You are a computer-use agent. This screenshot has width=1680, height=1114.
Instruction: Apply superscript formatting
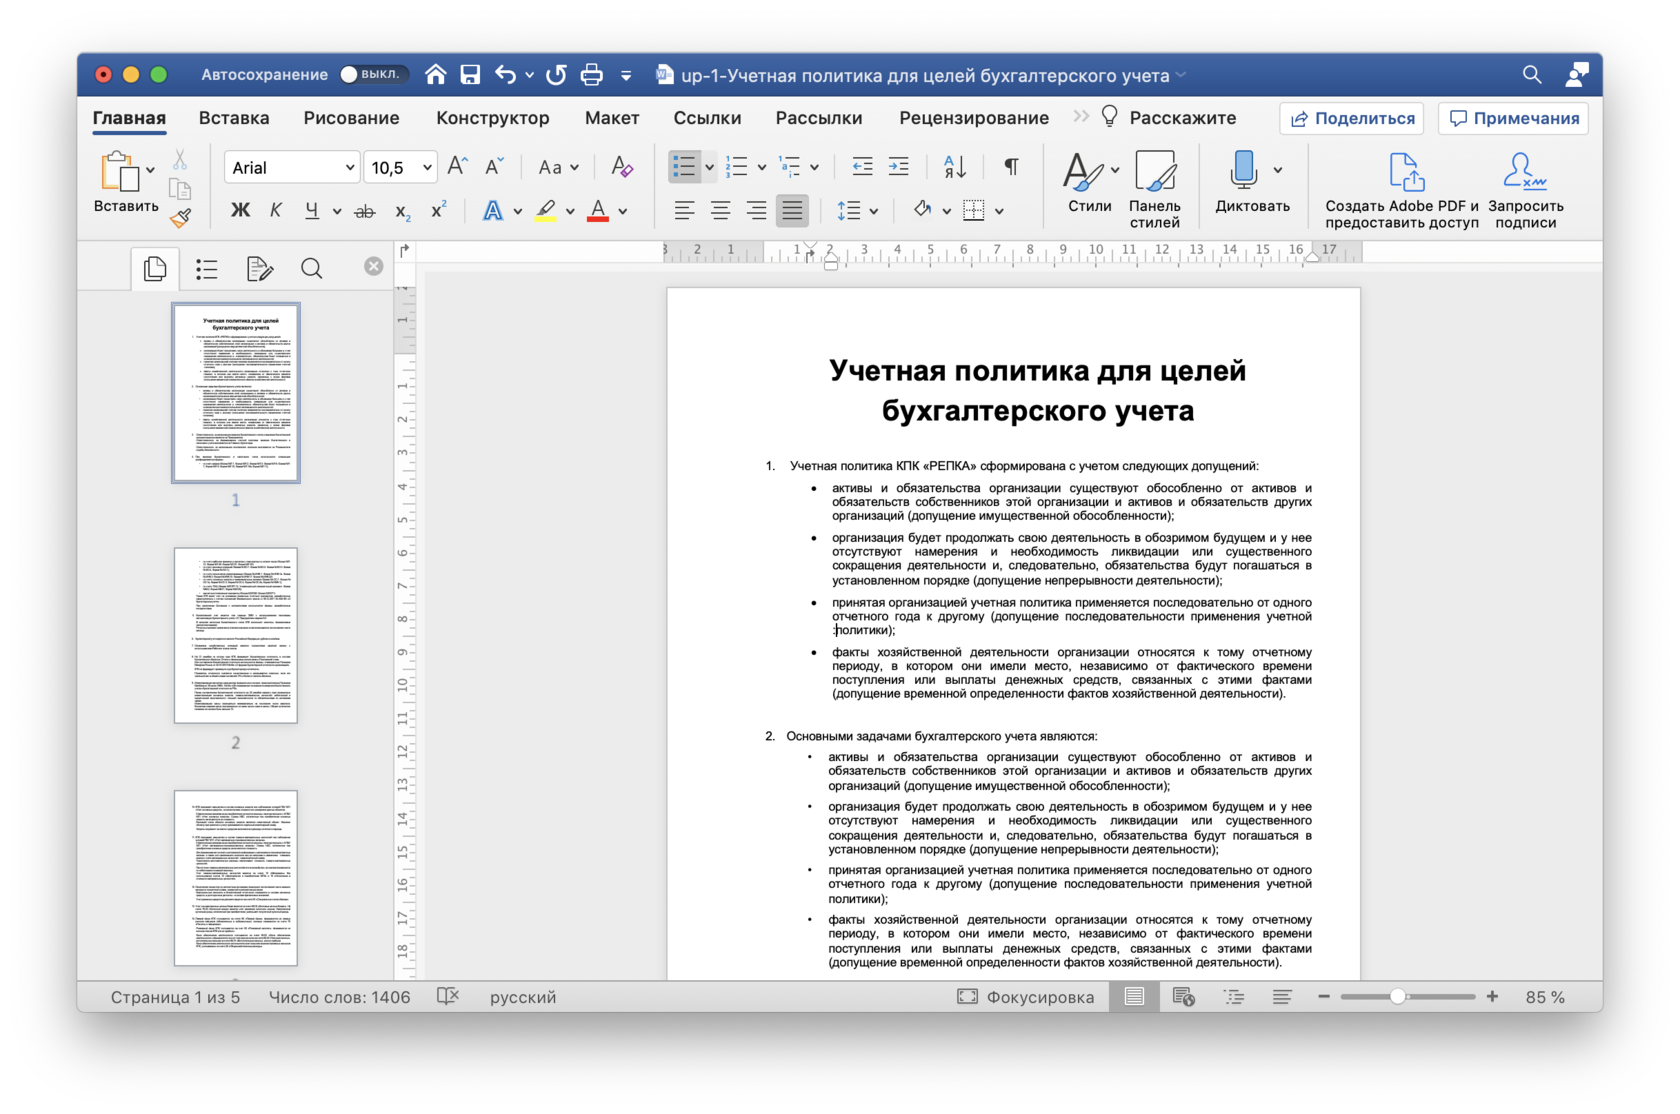pyautogui.click(x=438, y=210)
